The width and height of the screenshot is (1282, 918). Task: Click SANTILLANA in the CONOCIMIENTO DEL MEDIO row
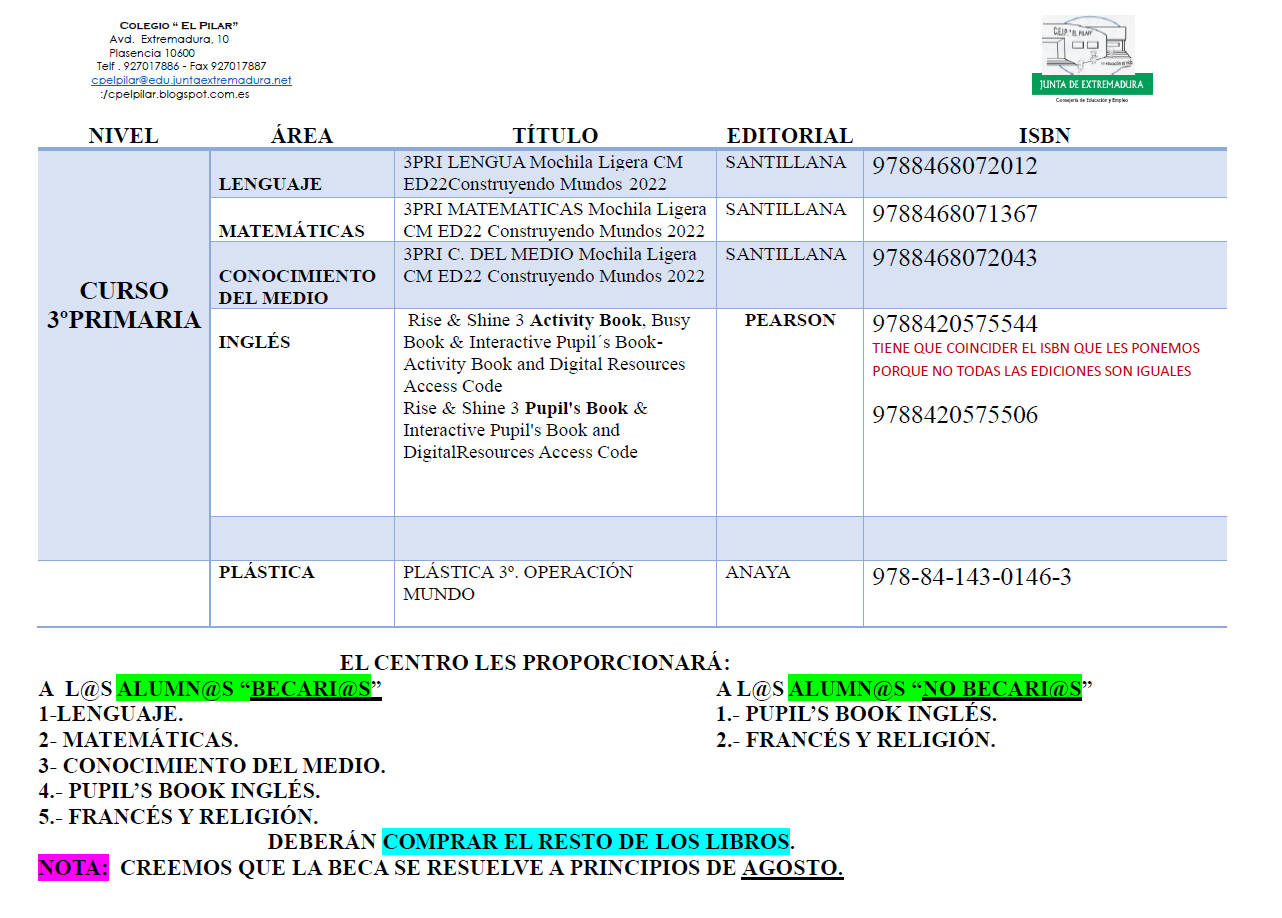[785, 254]
